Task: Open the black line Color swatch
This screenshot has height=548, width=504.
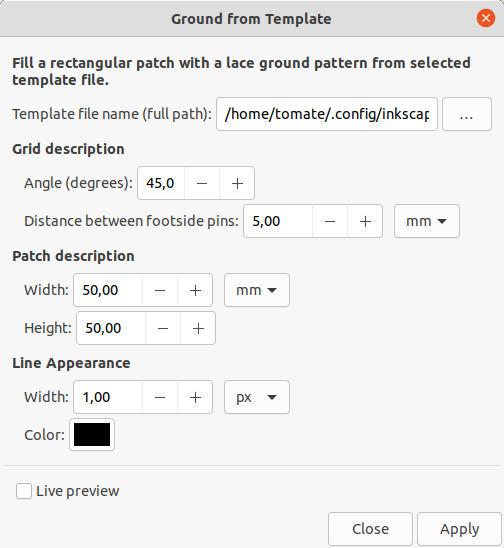Action: tap(92, 434)
